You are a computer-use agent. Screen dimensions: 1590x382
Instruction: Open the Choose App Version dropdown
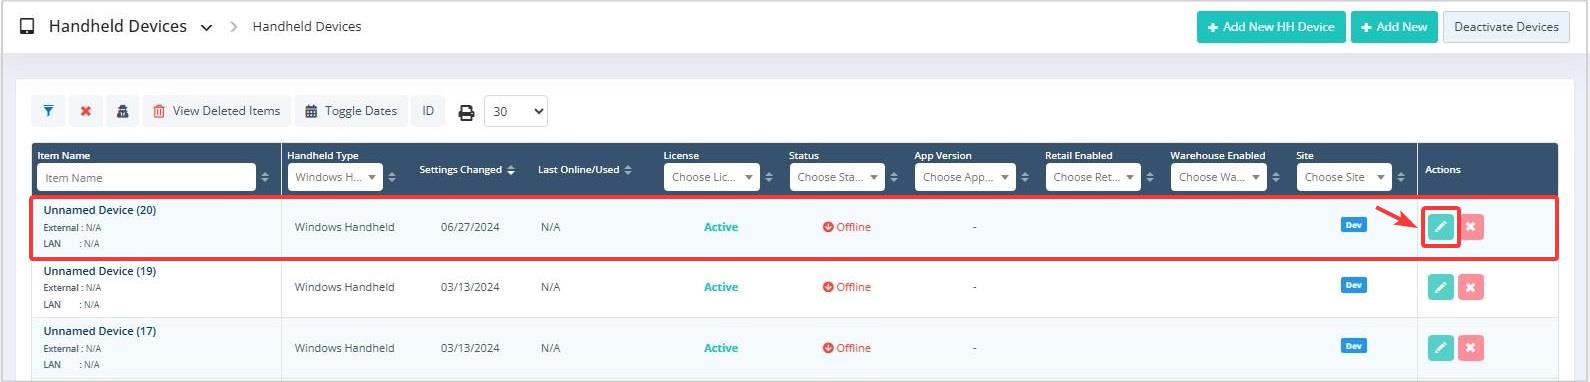click(x=964, y=177)
